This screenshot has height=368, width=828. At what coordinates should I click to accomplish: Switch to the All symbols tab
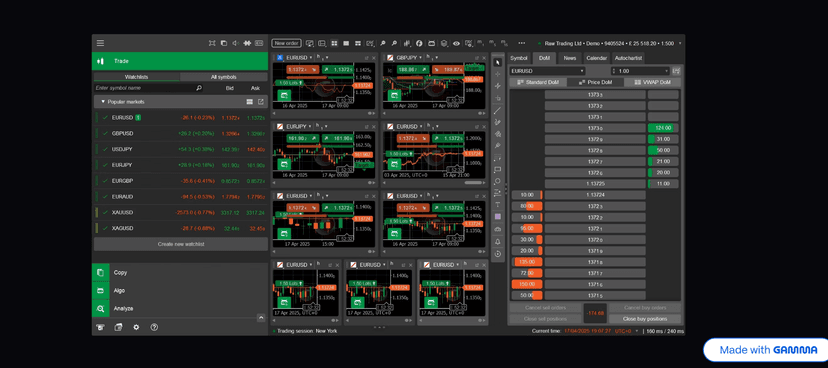pyautogui.click(x=224, y=77)
